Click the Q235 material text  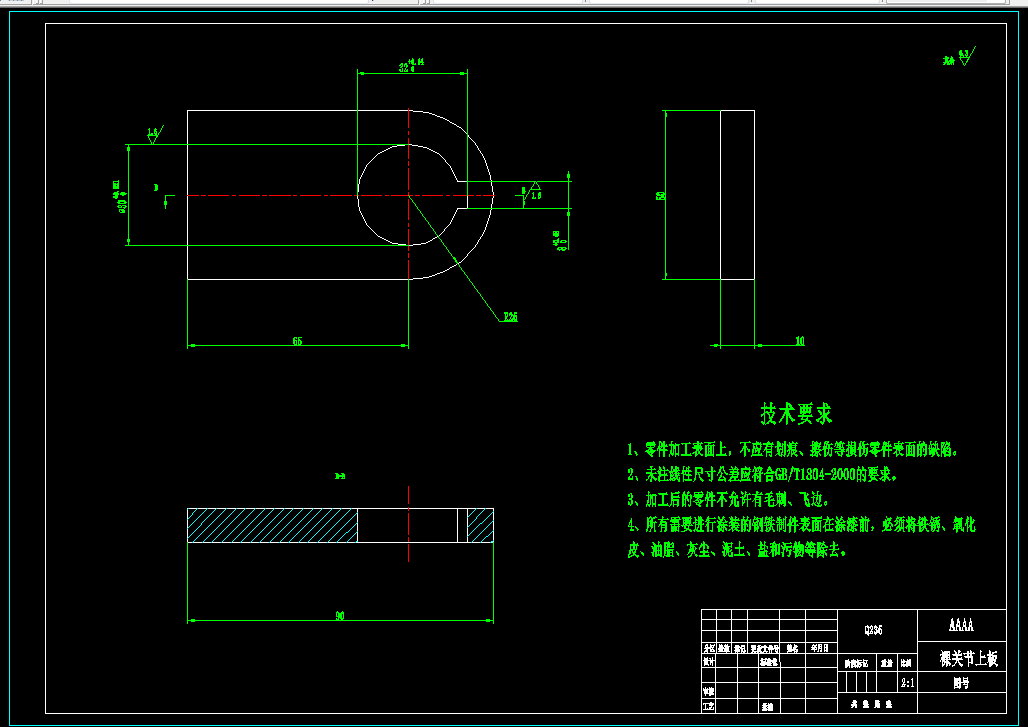[873, 630]
